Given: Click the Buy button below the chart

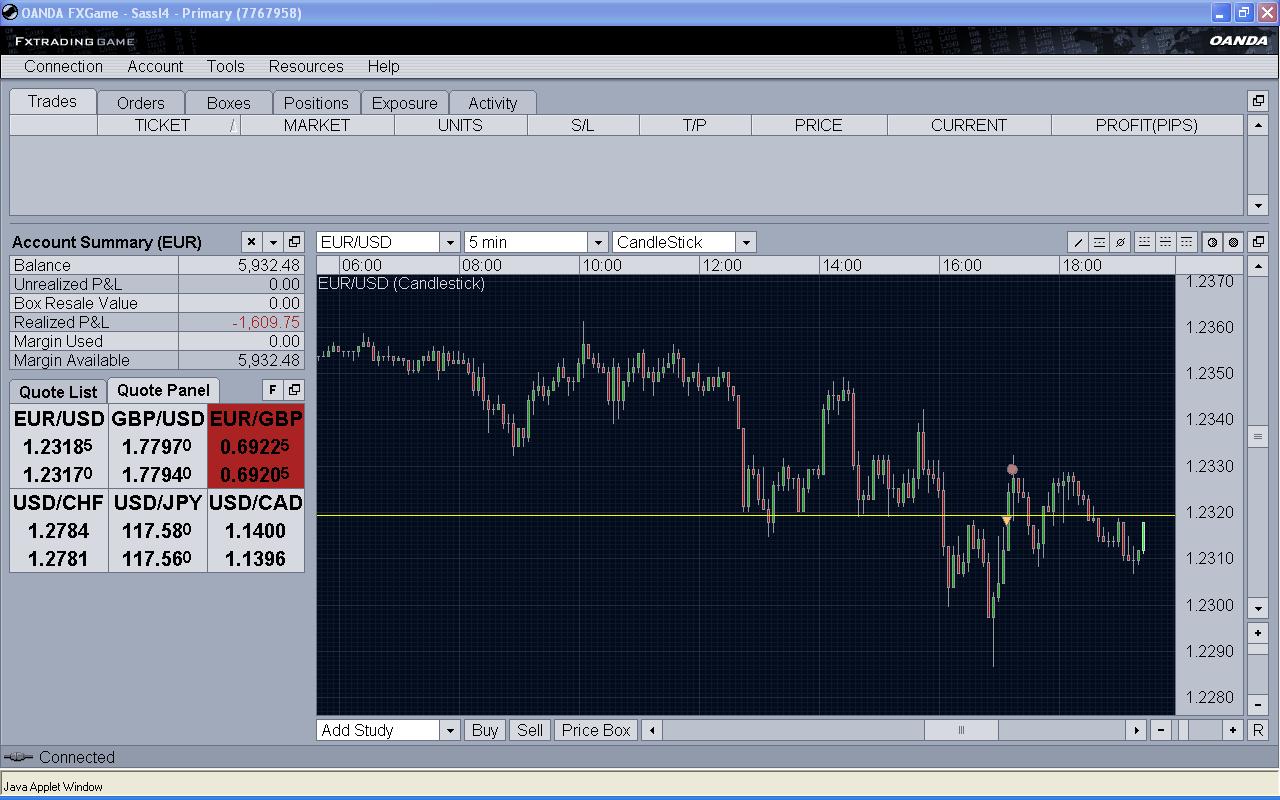Looking at the screenshot, I should (485, 730).
